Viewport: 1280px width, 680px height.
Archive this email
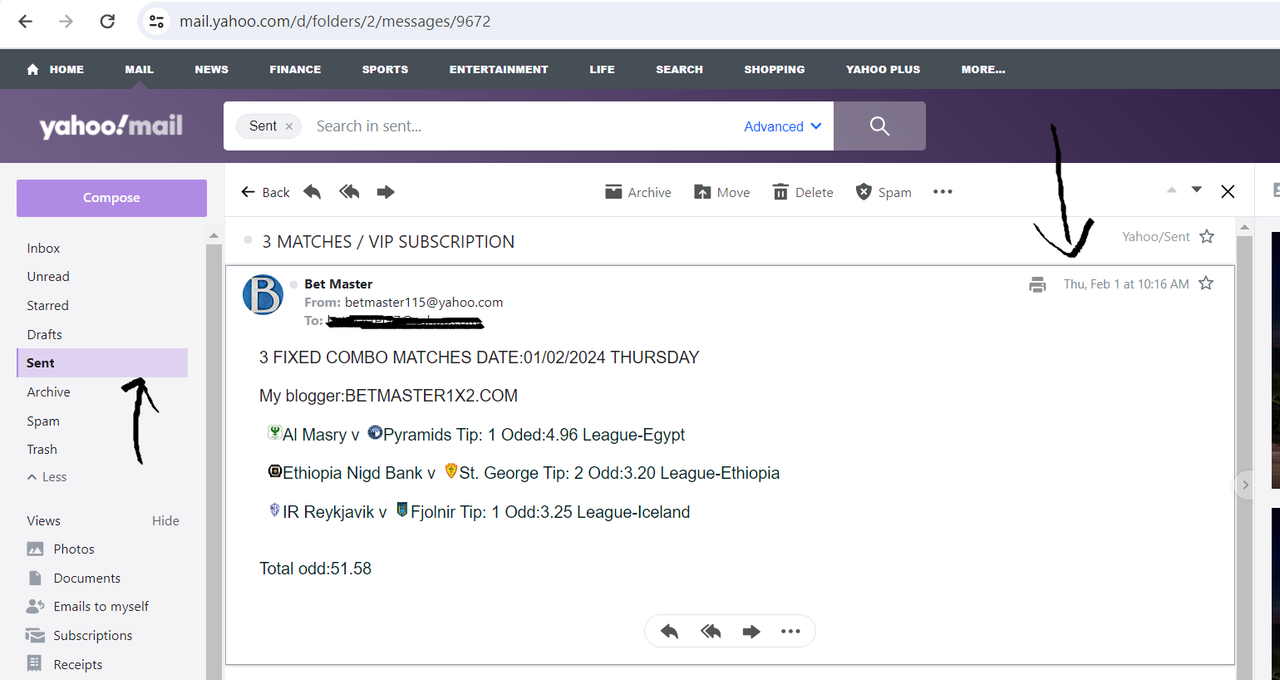(x=638, y=192)
